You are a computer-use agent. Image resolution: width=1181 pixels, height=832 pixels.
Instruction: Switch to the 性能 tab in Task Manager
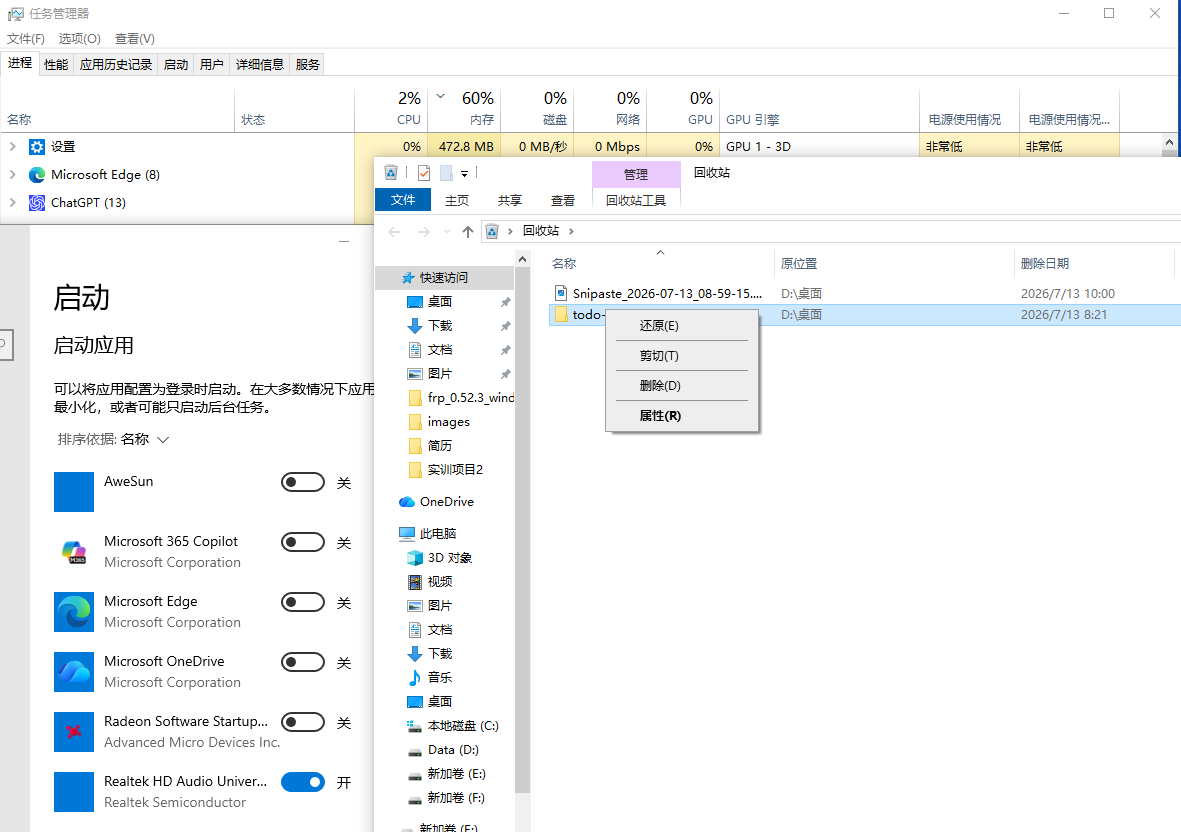[56, 65]
